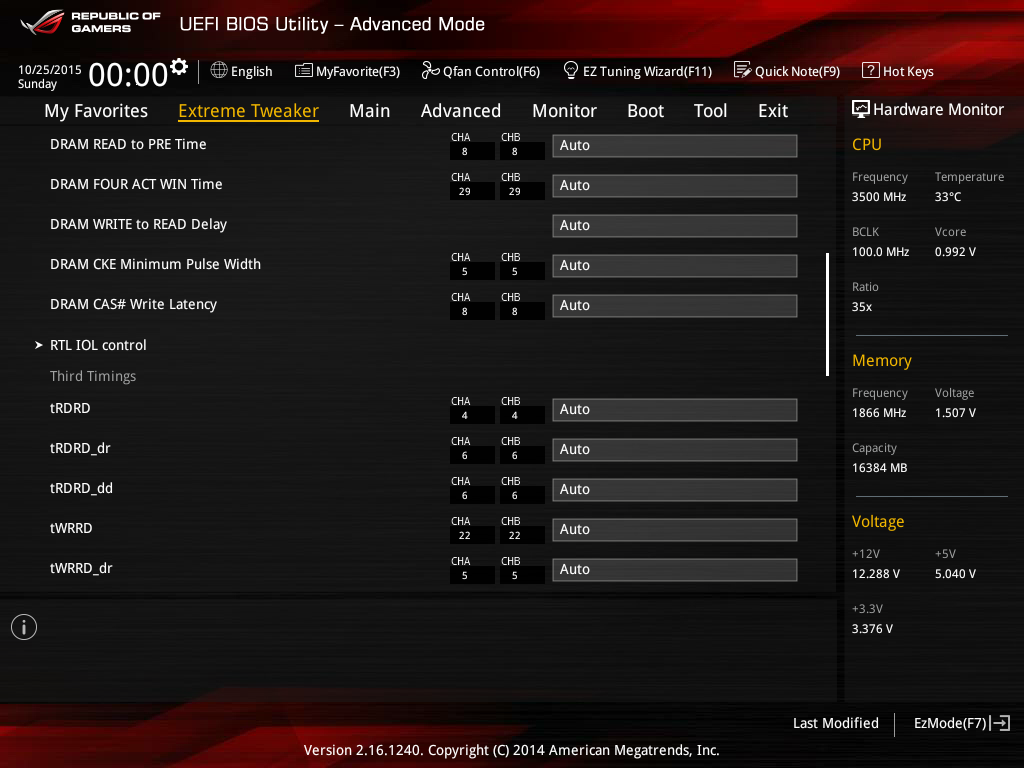Launch EZ Tuning Wizard lightbulb icon
1024x768 pixels.
(571, 70)
